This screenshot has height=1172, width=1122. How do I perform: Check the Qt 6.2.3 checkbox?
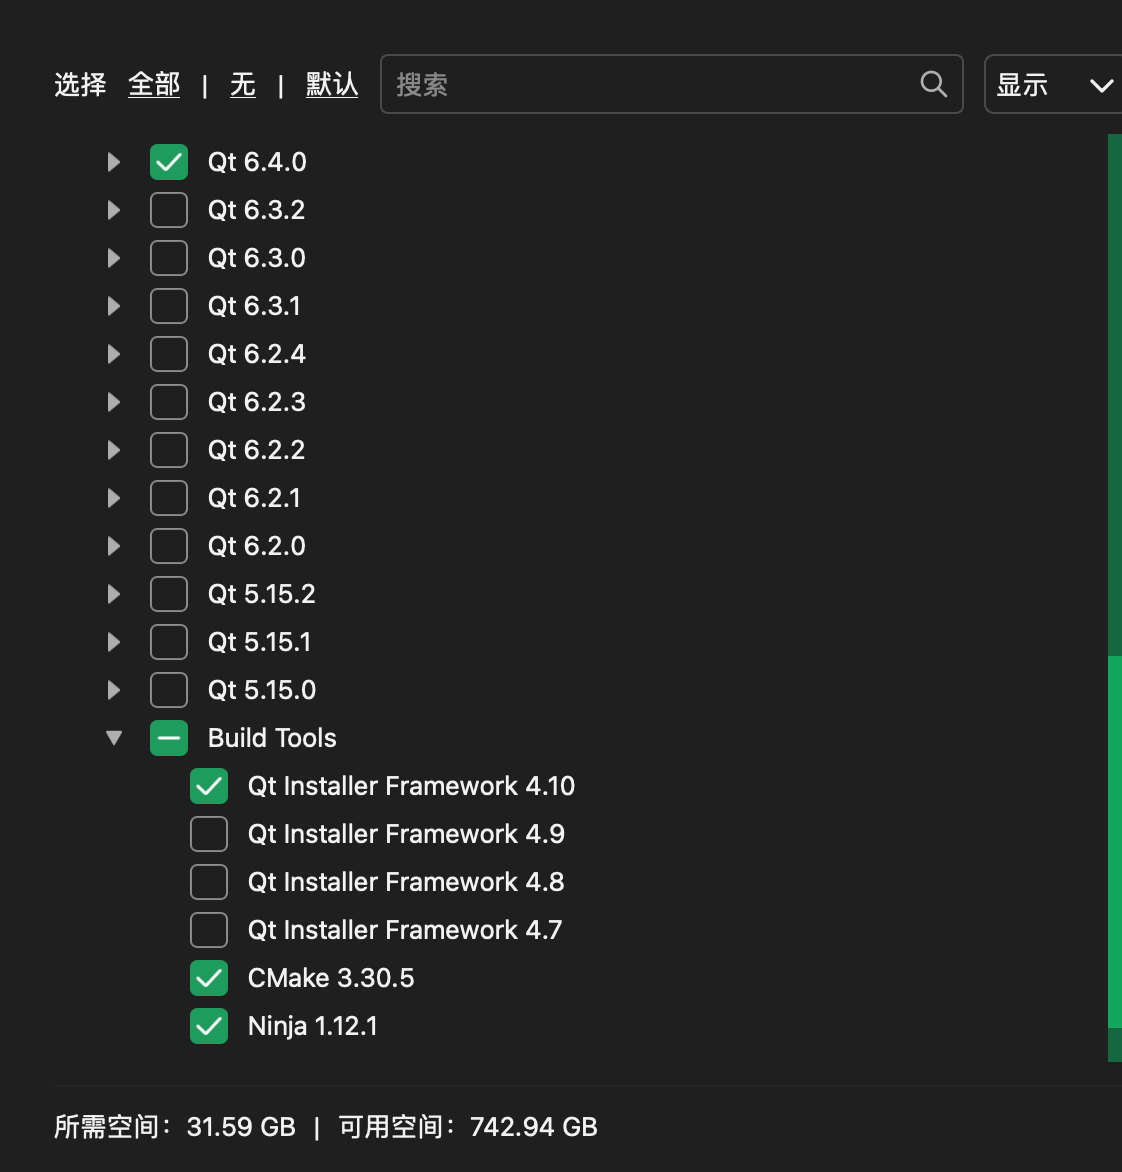[169, 402]
